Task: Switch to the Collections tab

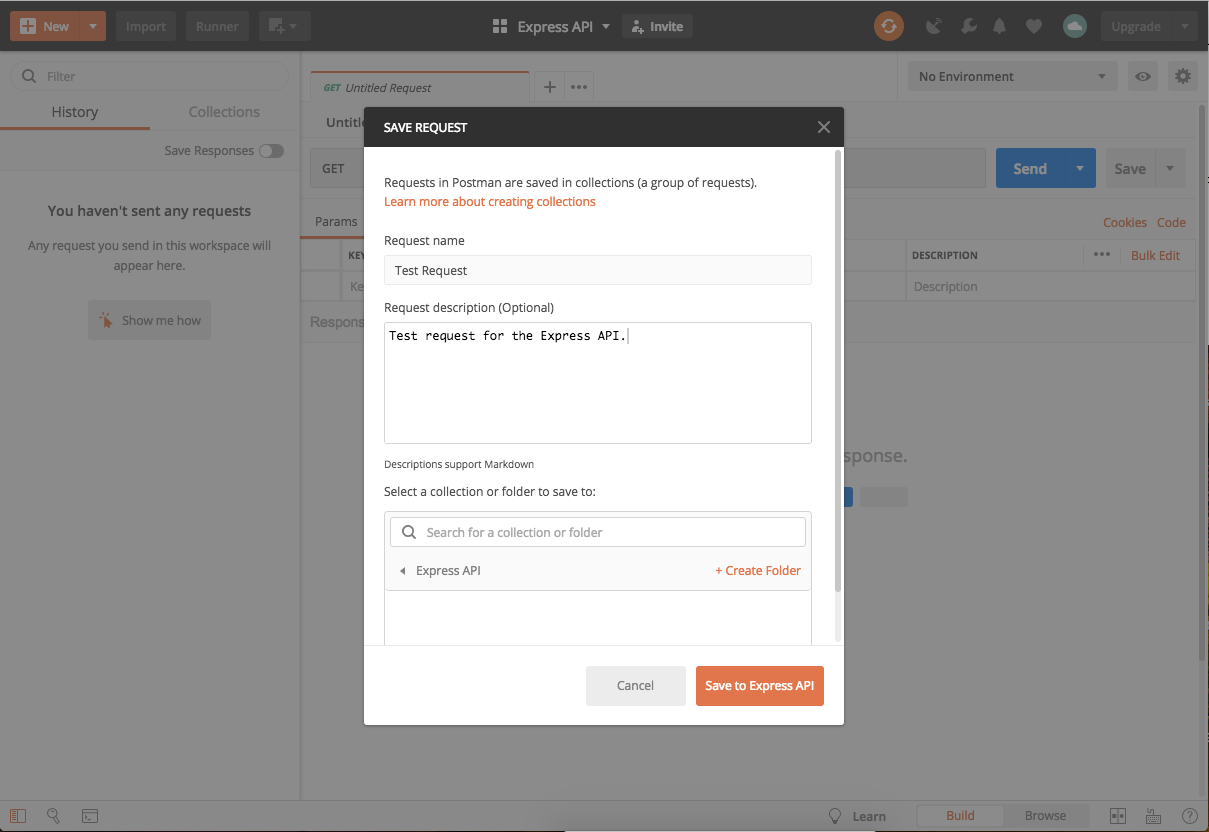Action: [x=222, y=112]
